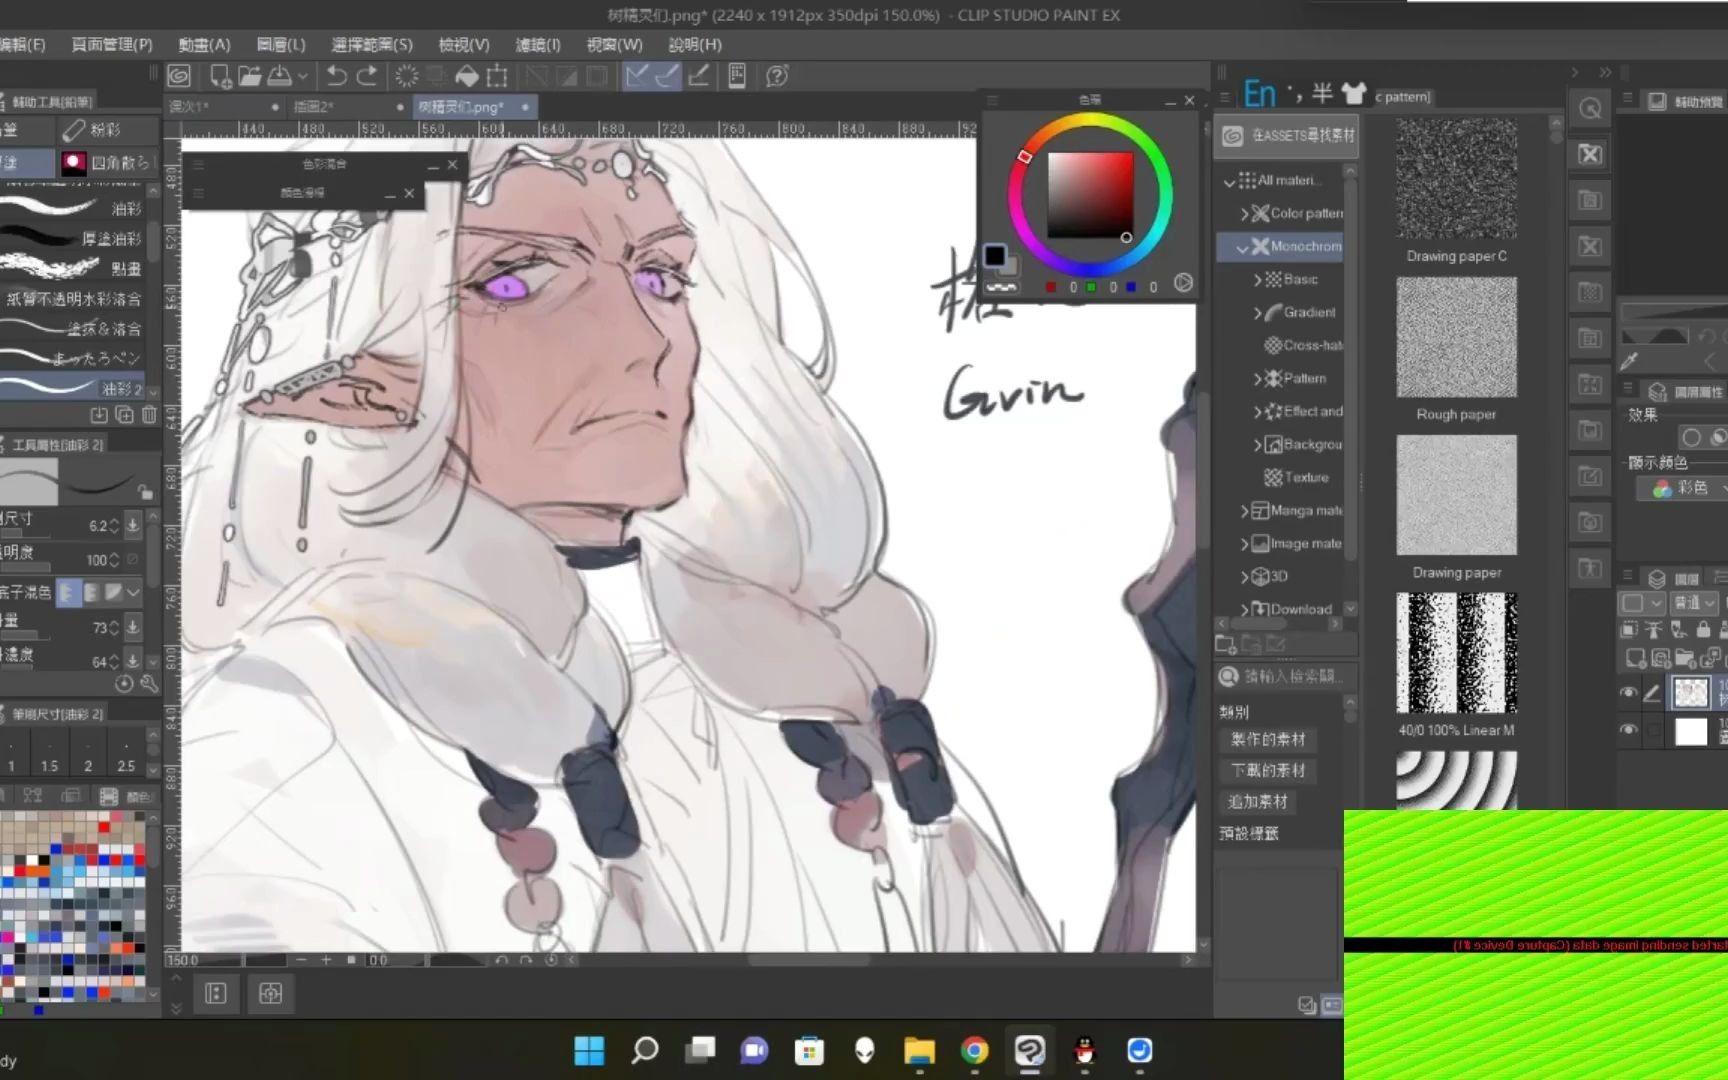Click the 追加素材 filter tag
This screenshot has width=1728, height=1080.
click(x=1258, y=802)
